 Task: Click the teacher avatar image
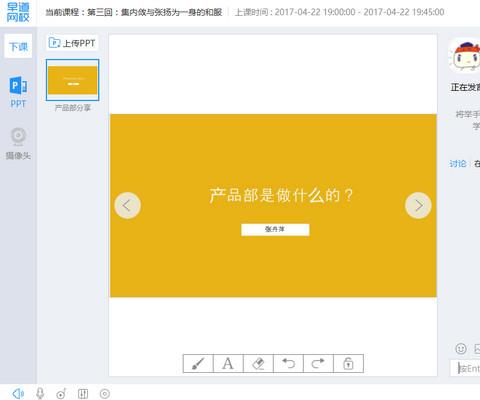click(465, 56)
